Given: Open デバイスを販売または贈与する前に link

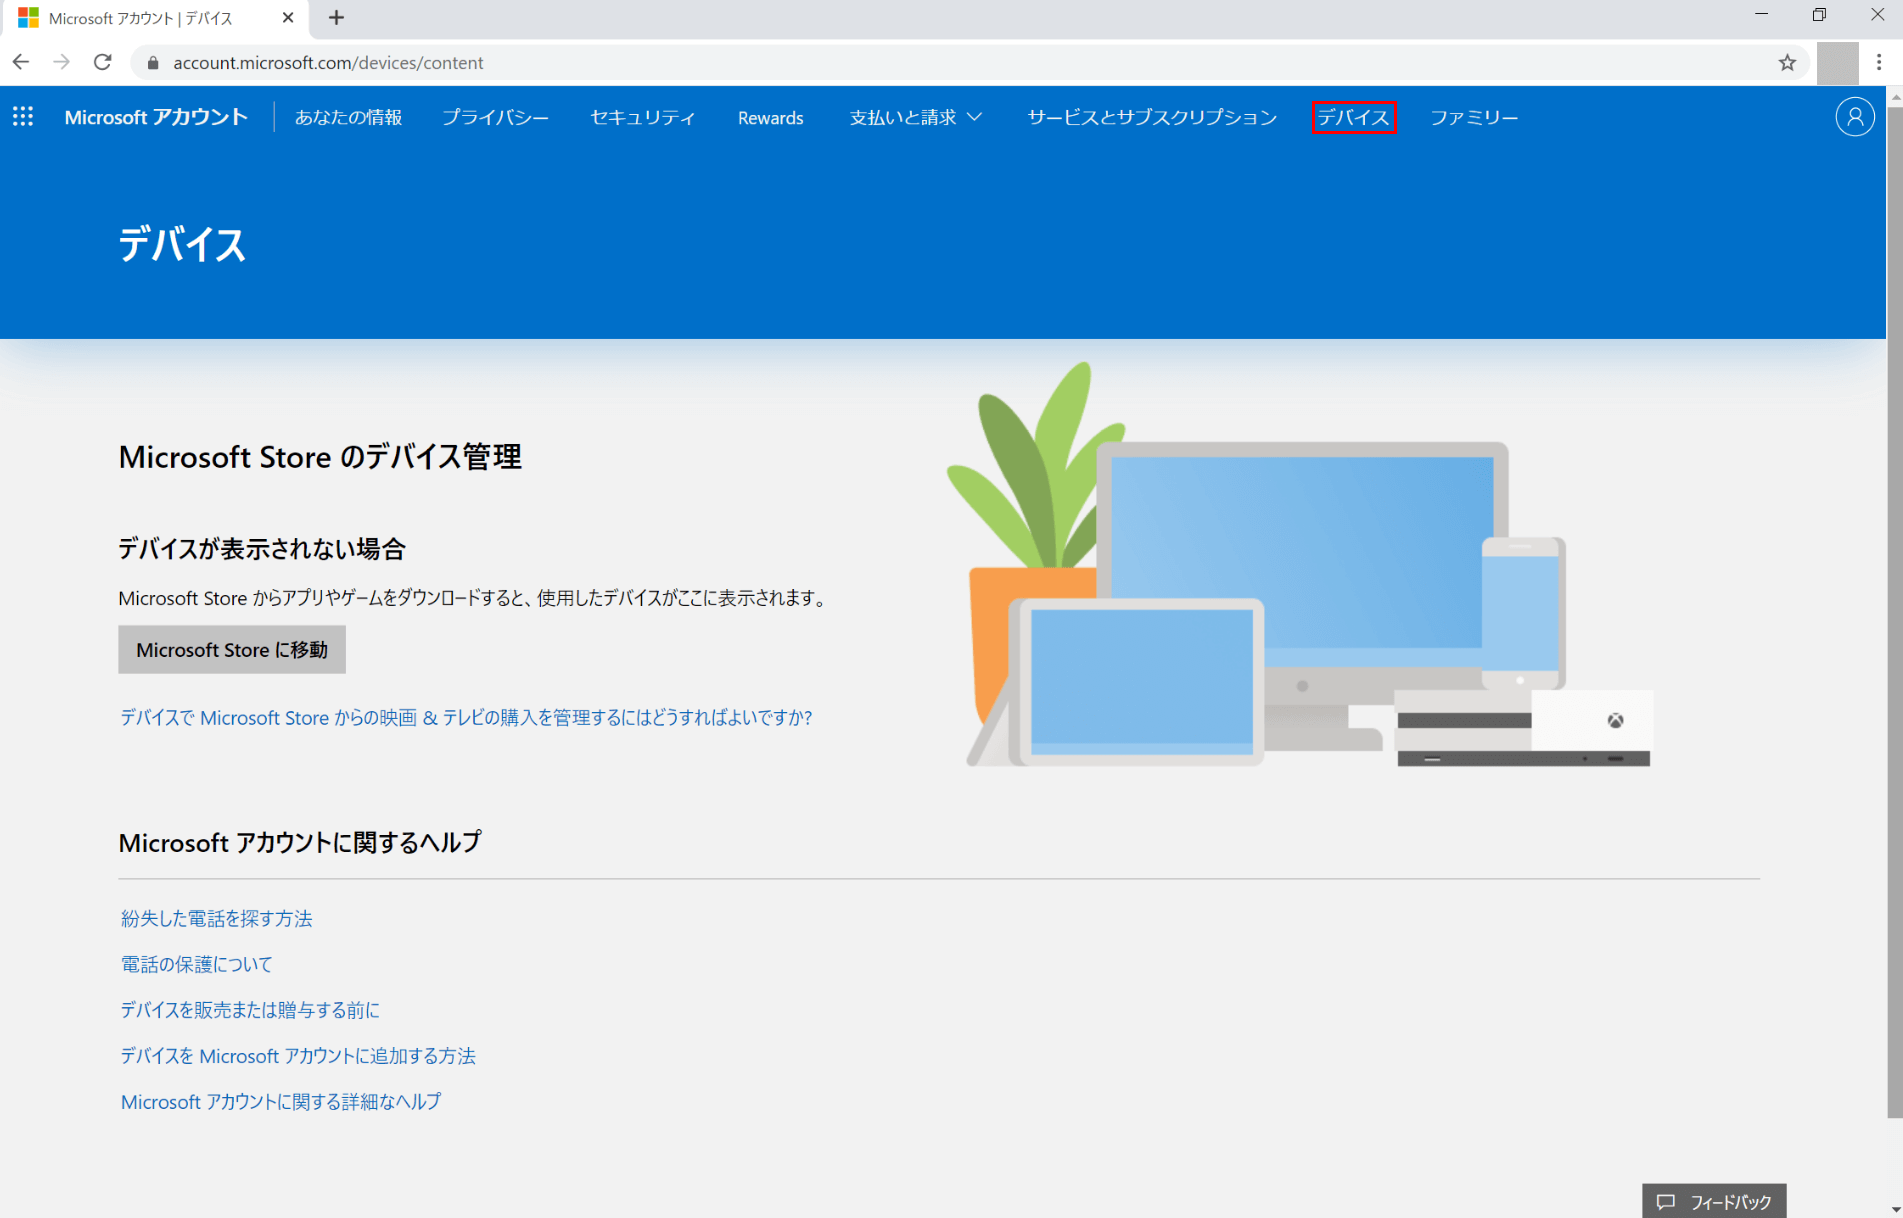Looking at the screenshot, I should pyautogui.click(x=250, y=1010).
